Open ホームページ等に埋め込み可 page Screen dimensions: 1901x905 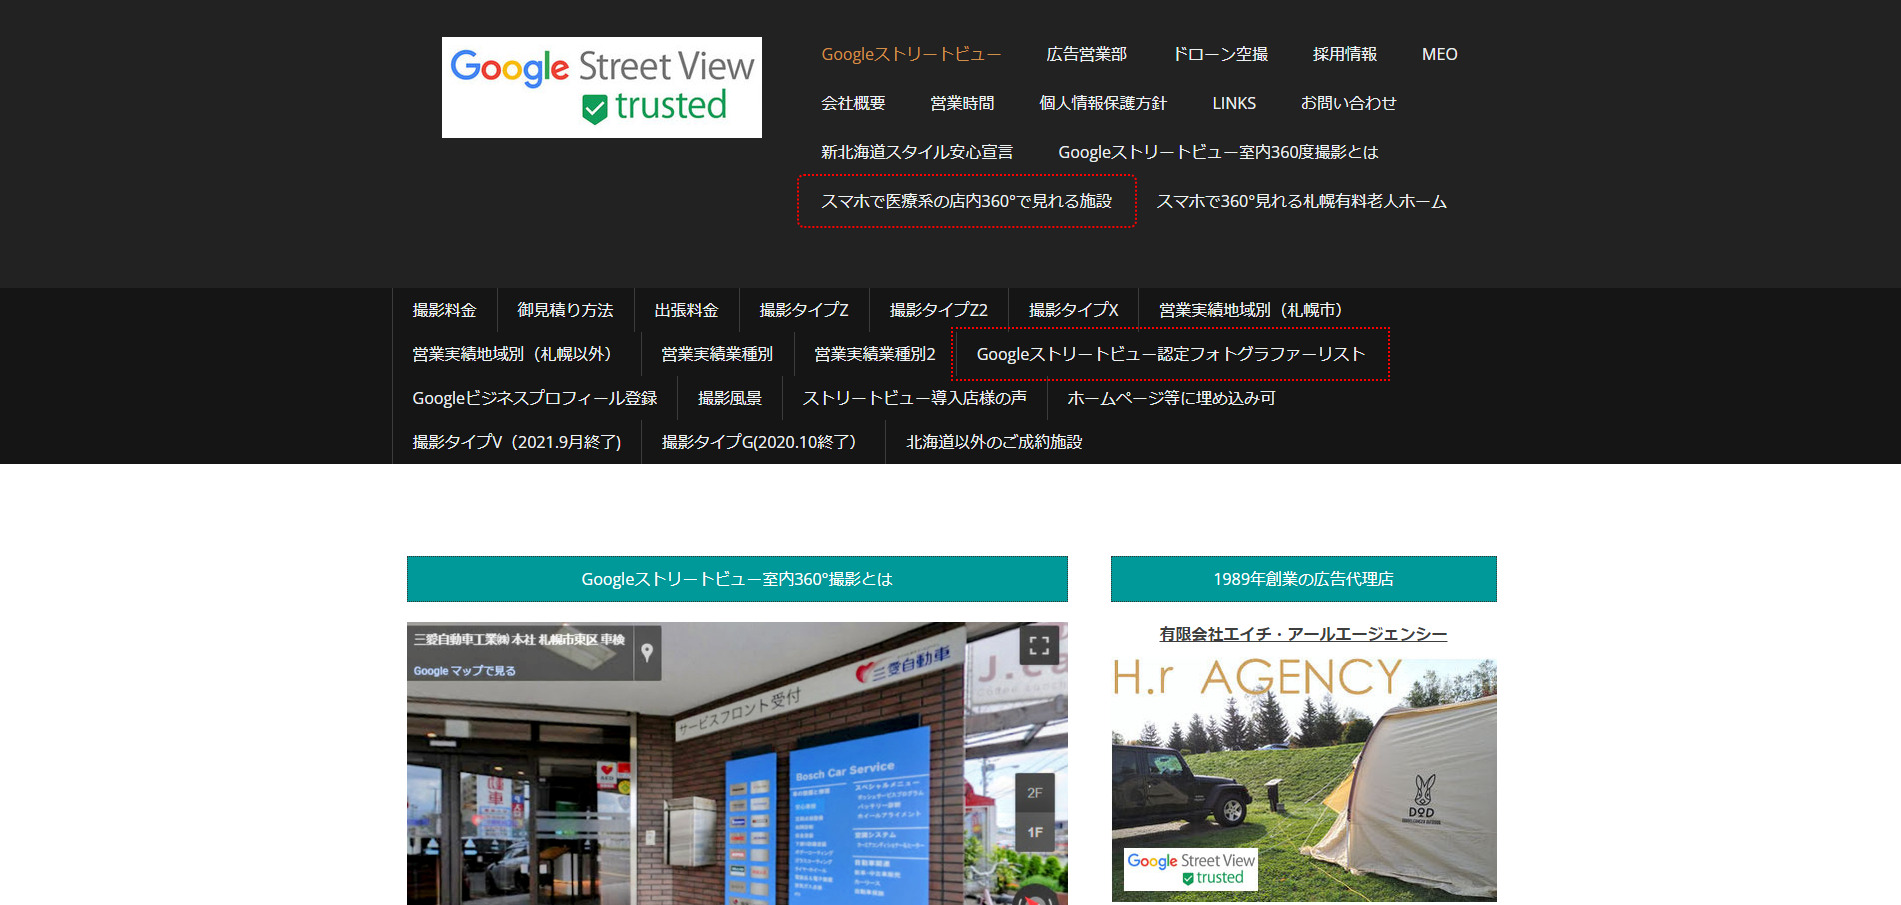click(1172, 398)
